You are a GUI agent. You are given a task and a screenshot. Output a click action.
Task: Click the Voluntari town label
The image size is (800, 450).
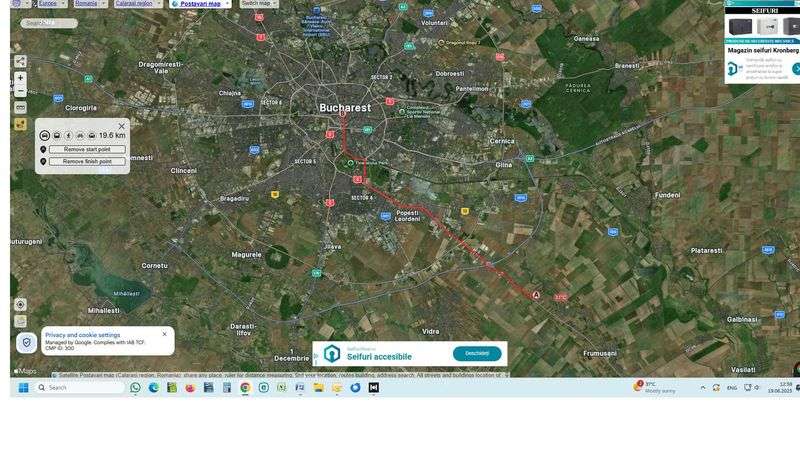[x=434, y=23]
